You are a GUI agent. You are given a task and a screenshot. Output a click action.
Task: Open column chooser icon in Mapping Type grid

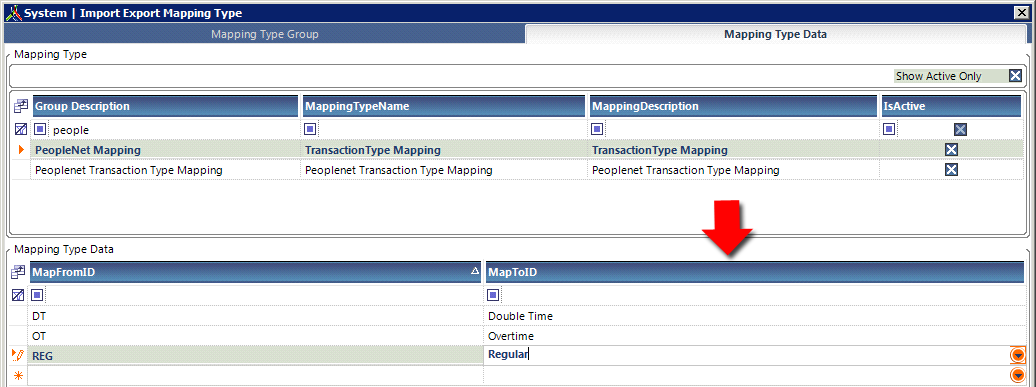coord(20,106)
